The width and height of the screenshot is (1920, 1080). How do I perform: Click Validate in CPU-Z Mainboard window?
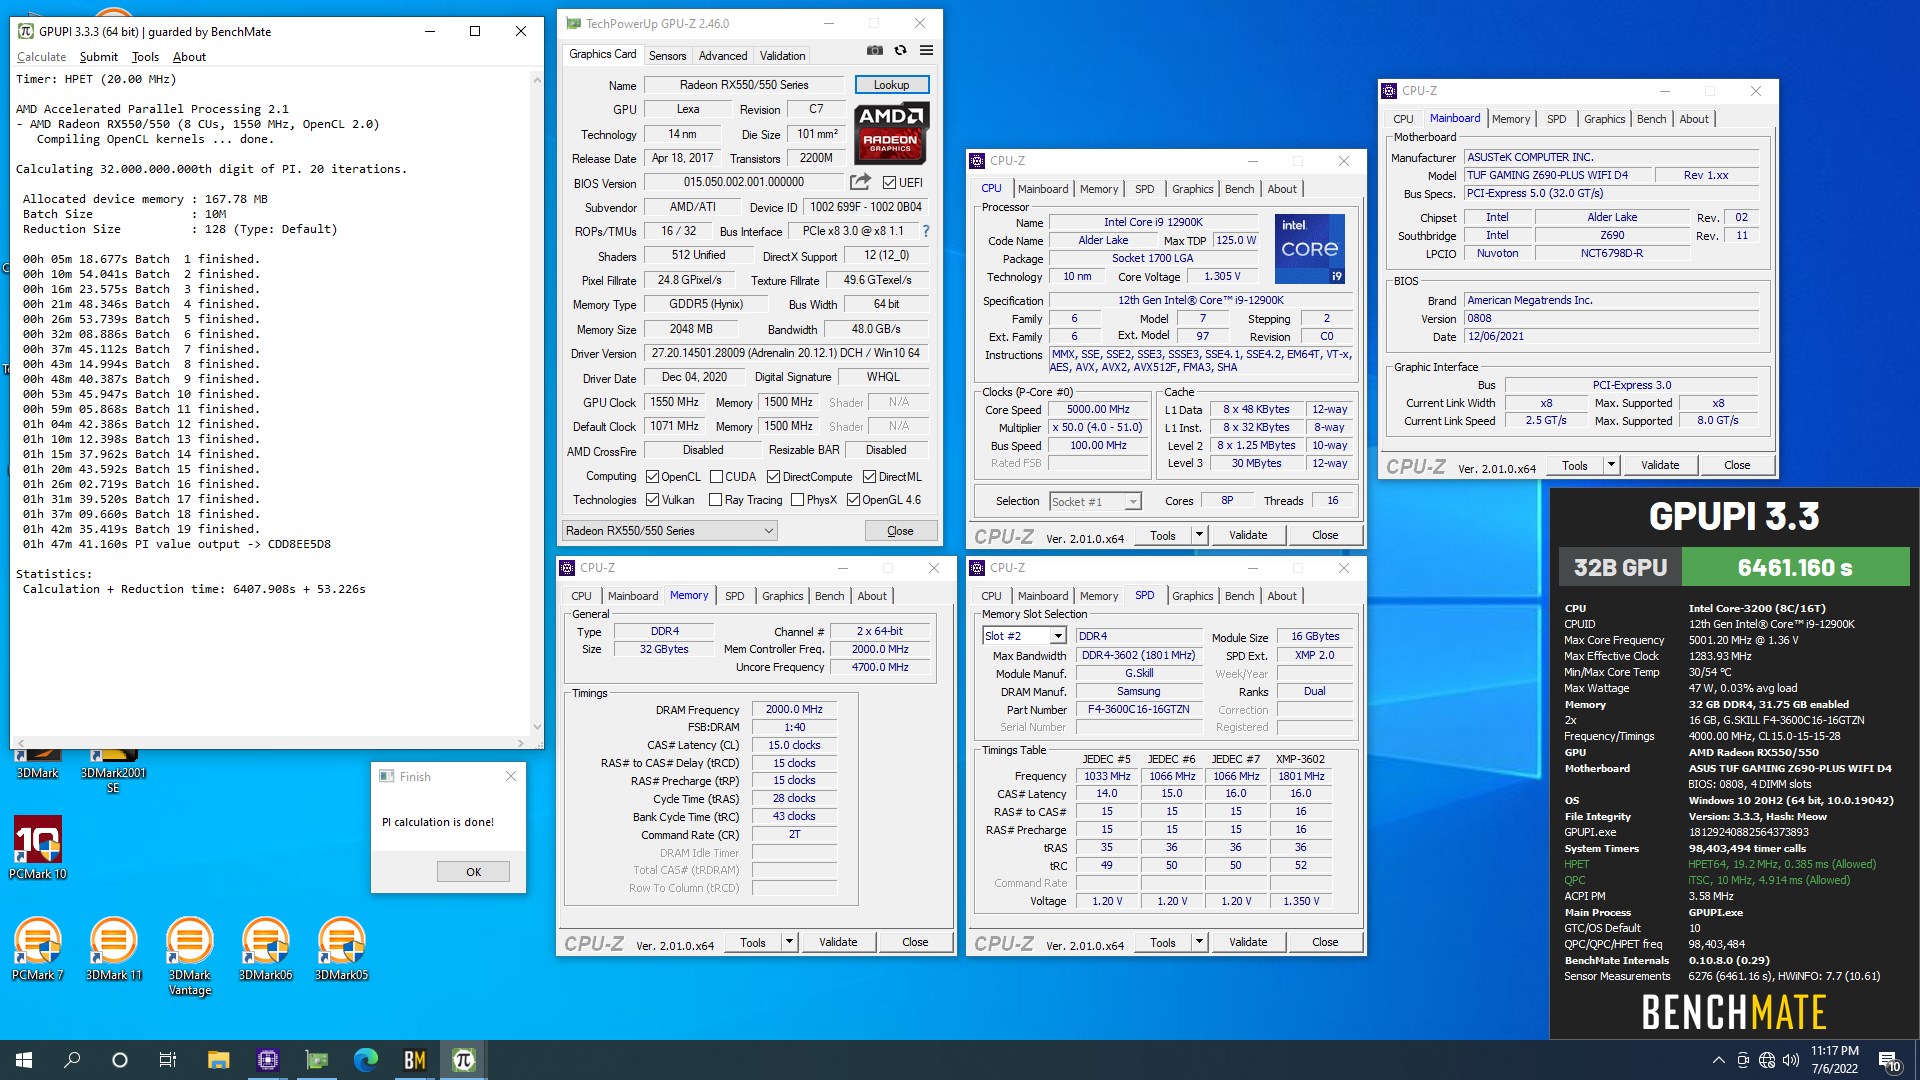(1660, 465)
